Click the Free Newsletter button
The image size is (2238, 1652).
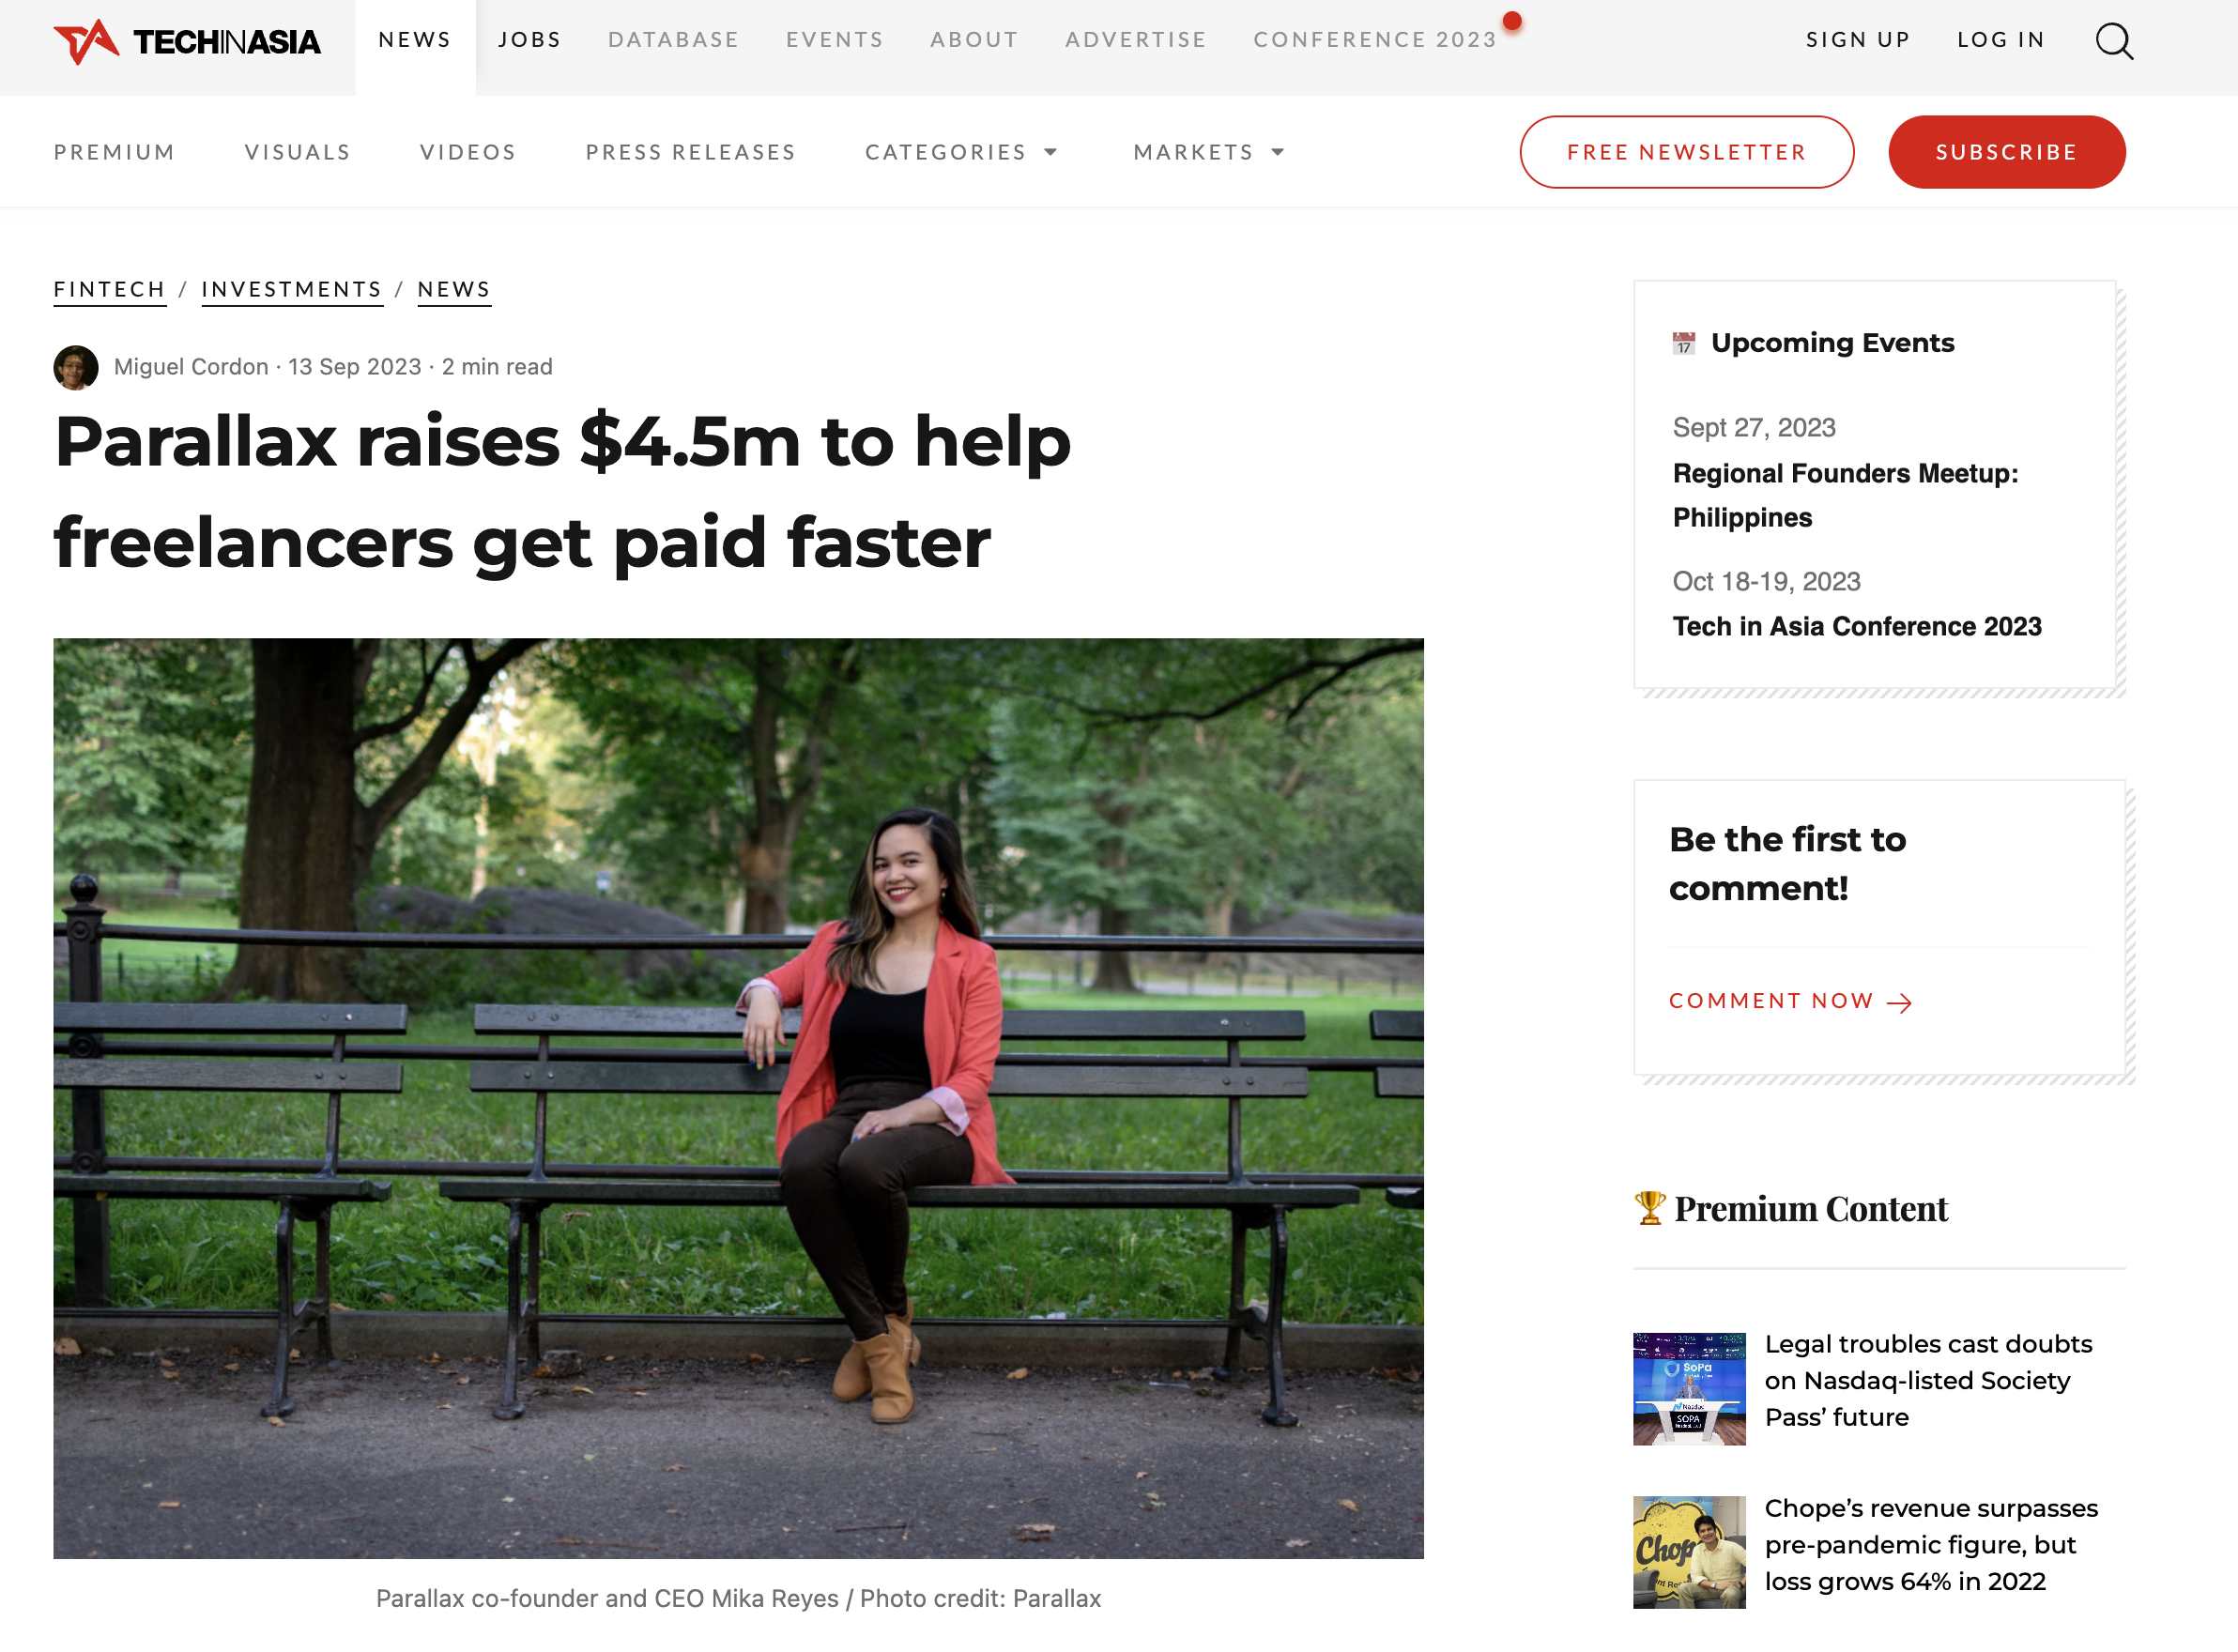[x=1687, y=152]
